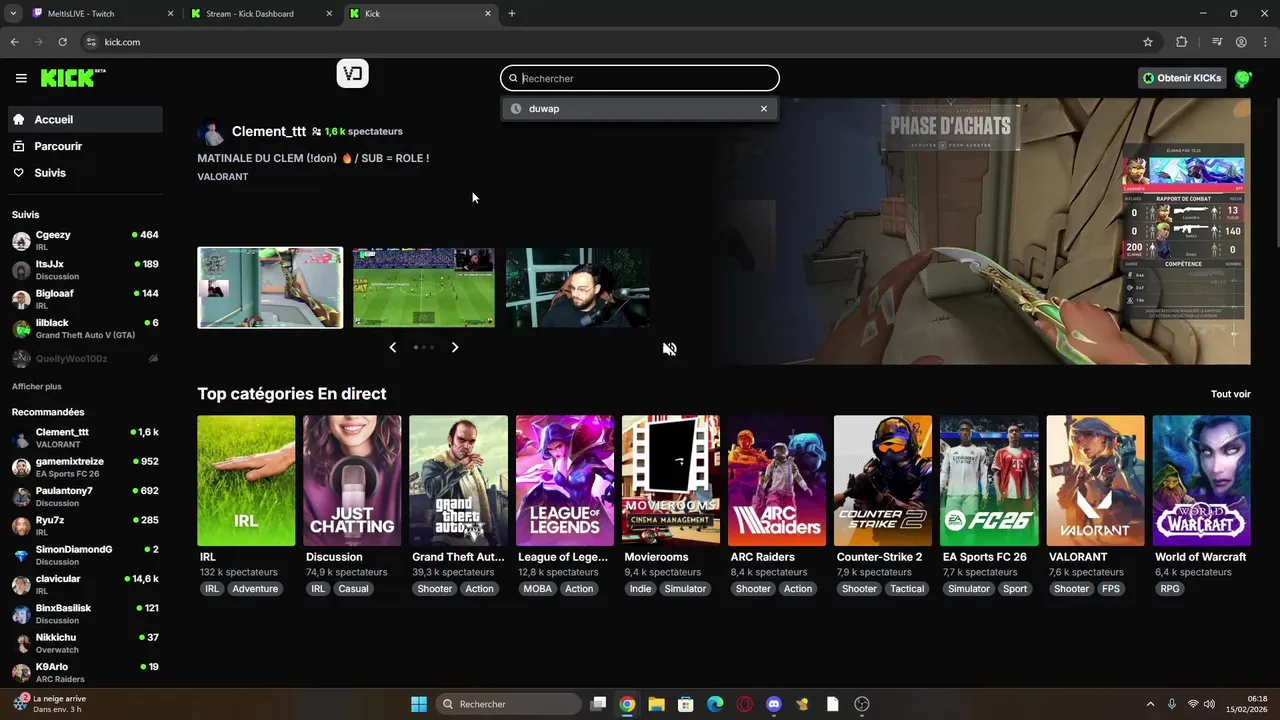Open Windows Start menu
1280x720 pixels.
pyautogui.click(x=419, y=704)
